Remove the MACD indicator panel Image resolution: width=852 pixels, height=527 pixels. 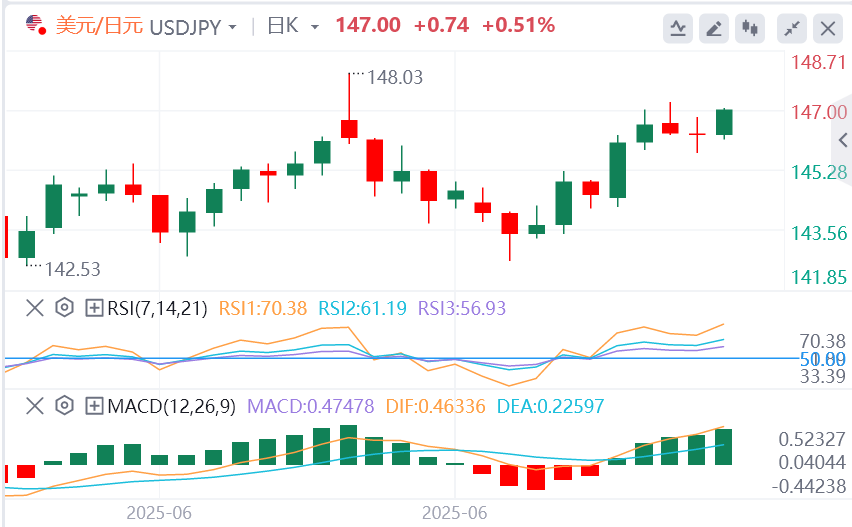(x=35, y=406)
